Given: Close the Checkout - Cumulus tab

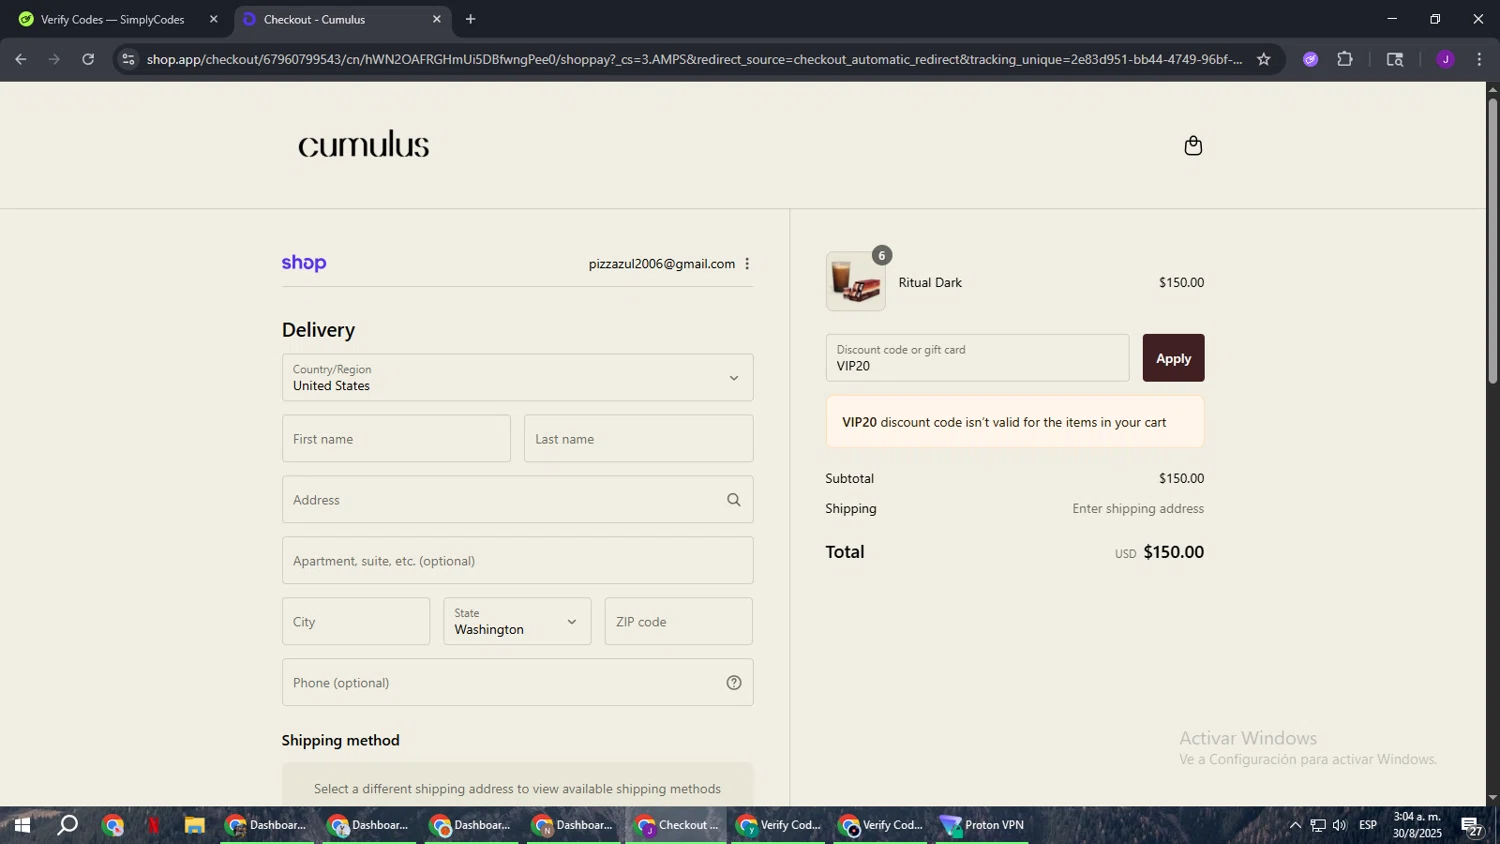Looking at the screenshot, I should point(436,19).
